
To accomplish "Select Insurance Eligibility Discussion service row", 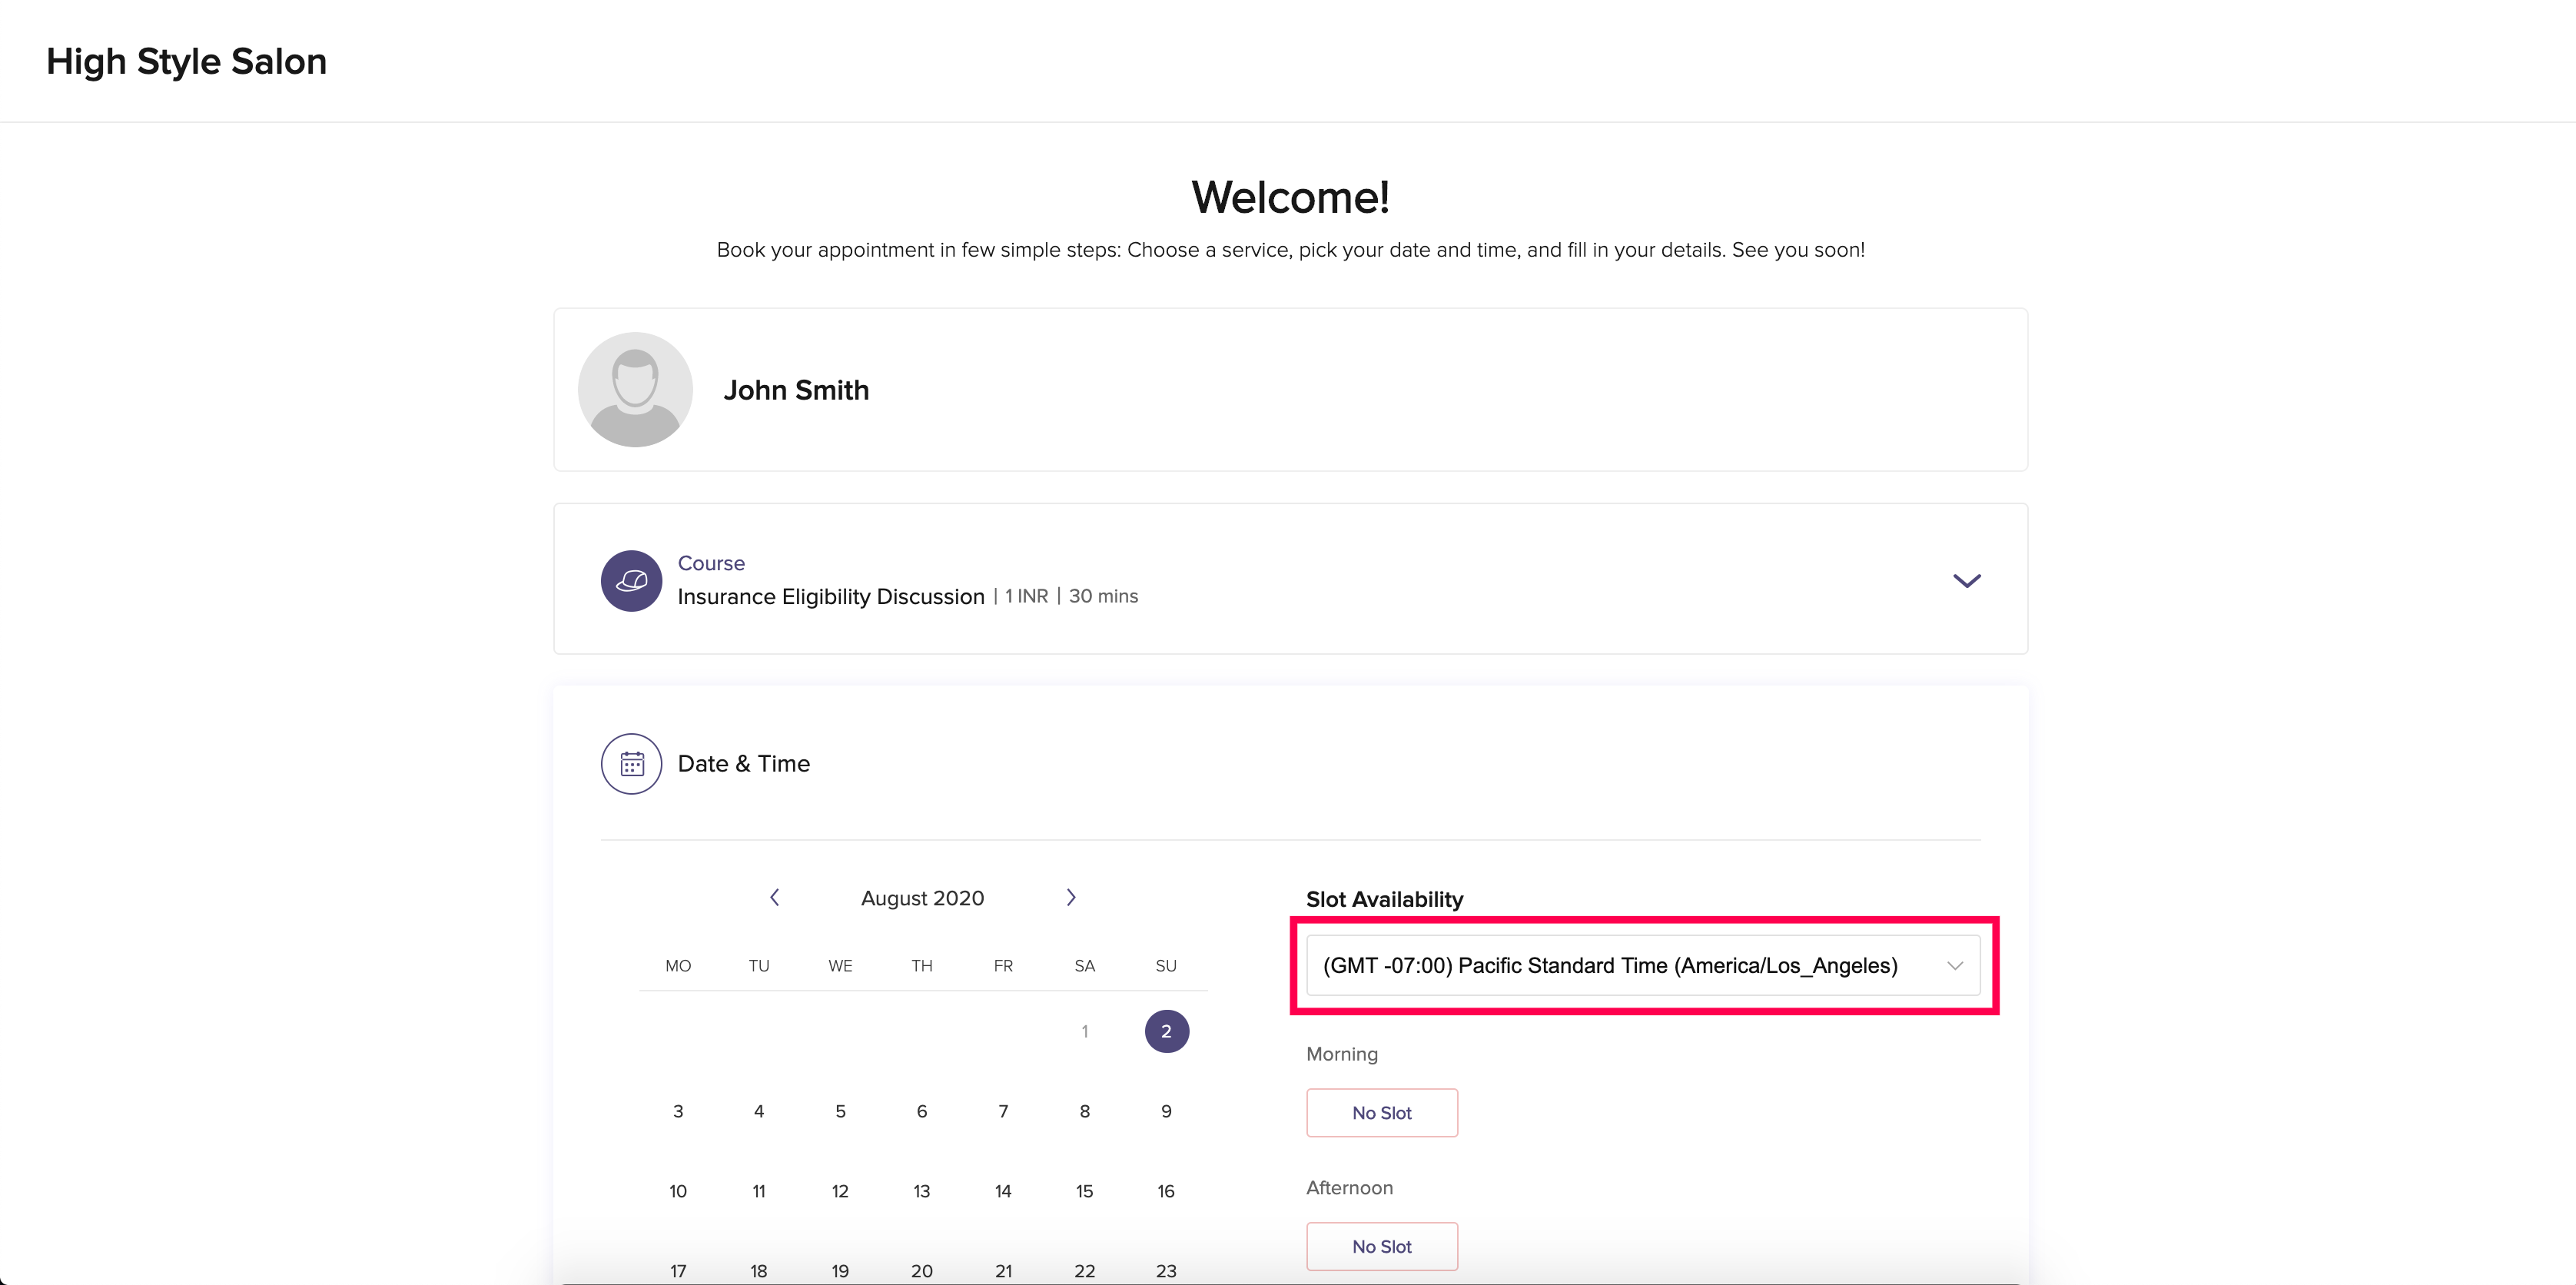I will tap(831, 596).
